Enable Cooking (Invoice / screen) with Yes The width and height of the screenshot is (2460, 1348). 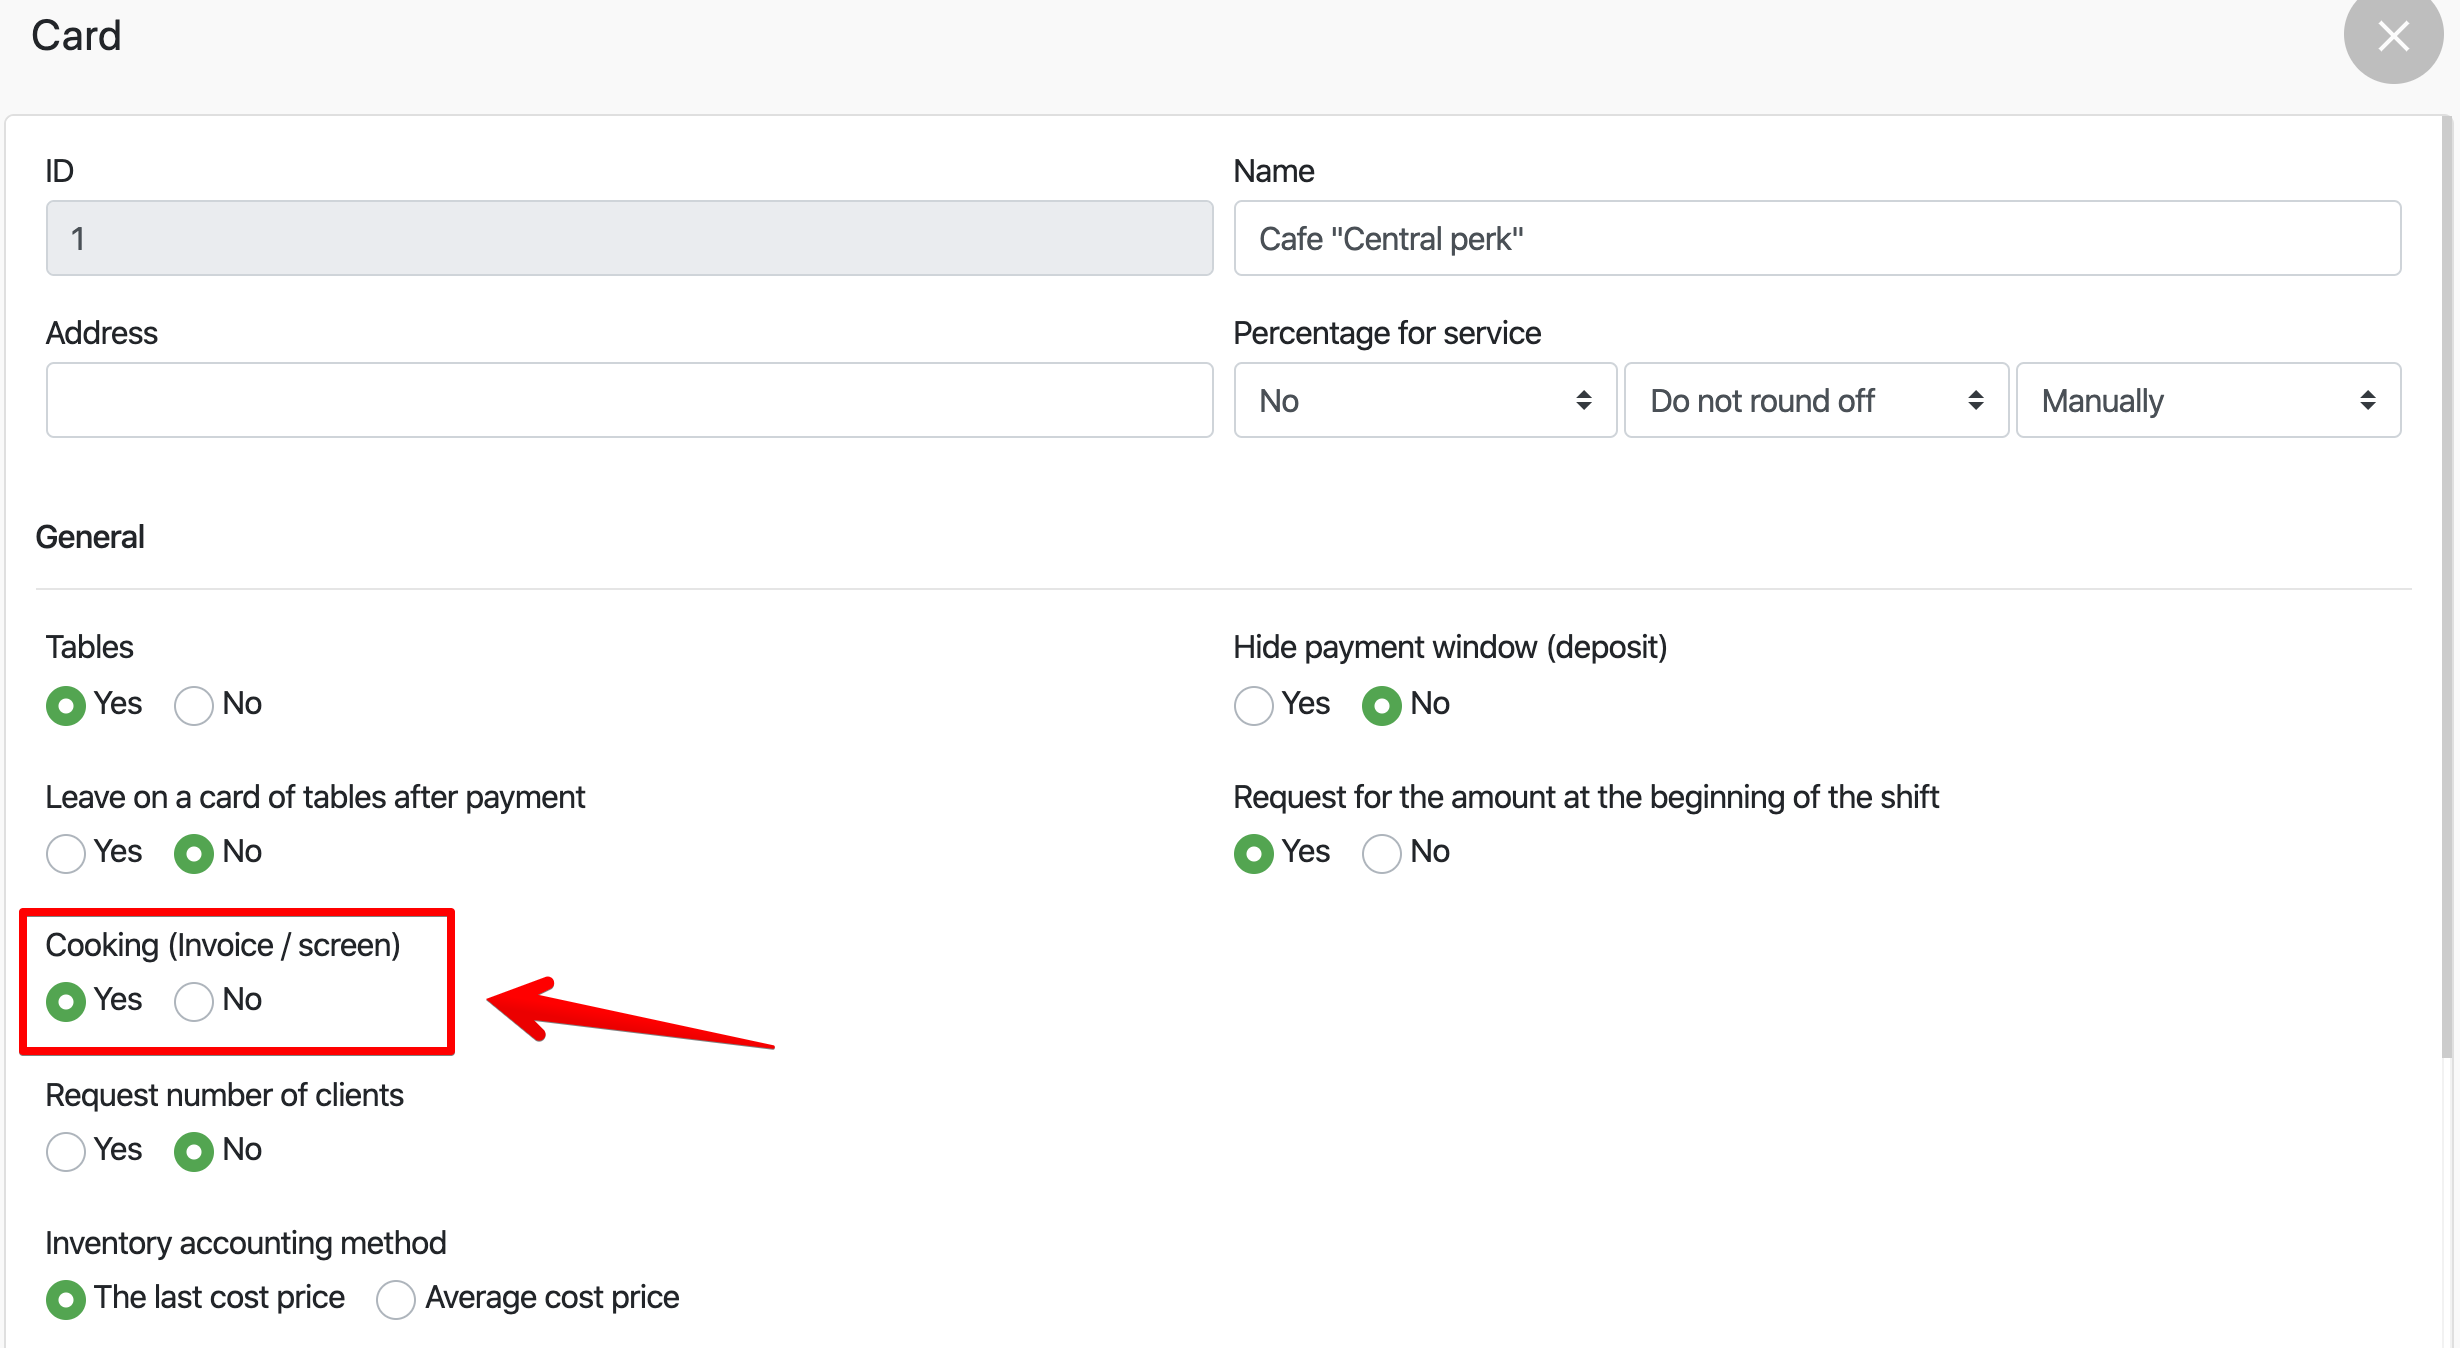66,1001
